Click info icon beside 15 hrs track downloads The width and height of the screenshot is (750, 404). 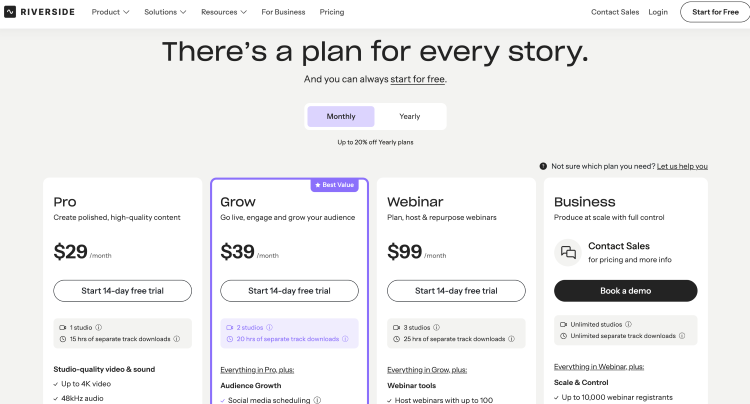176,339
